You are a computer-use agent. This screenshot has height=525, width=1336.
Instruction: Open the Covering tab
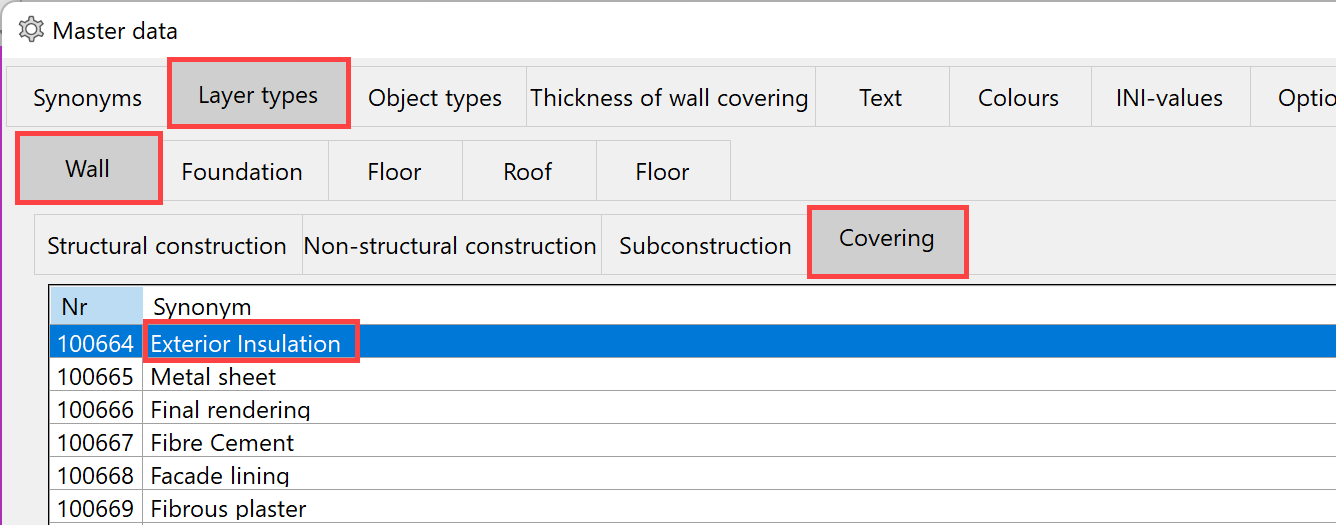coord(887,241)
